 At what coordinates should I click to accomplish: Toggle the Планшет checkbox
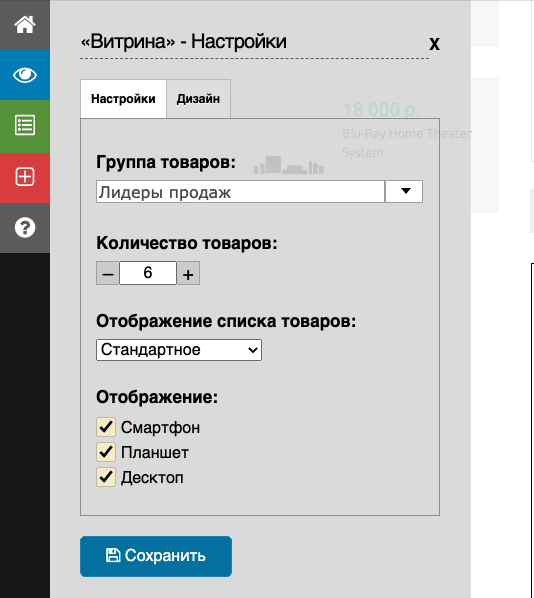click(106, 452)
